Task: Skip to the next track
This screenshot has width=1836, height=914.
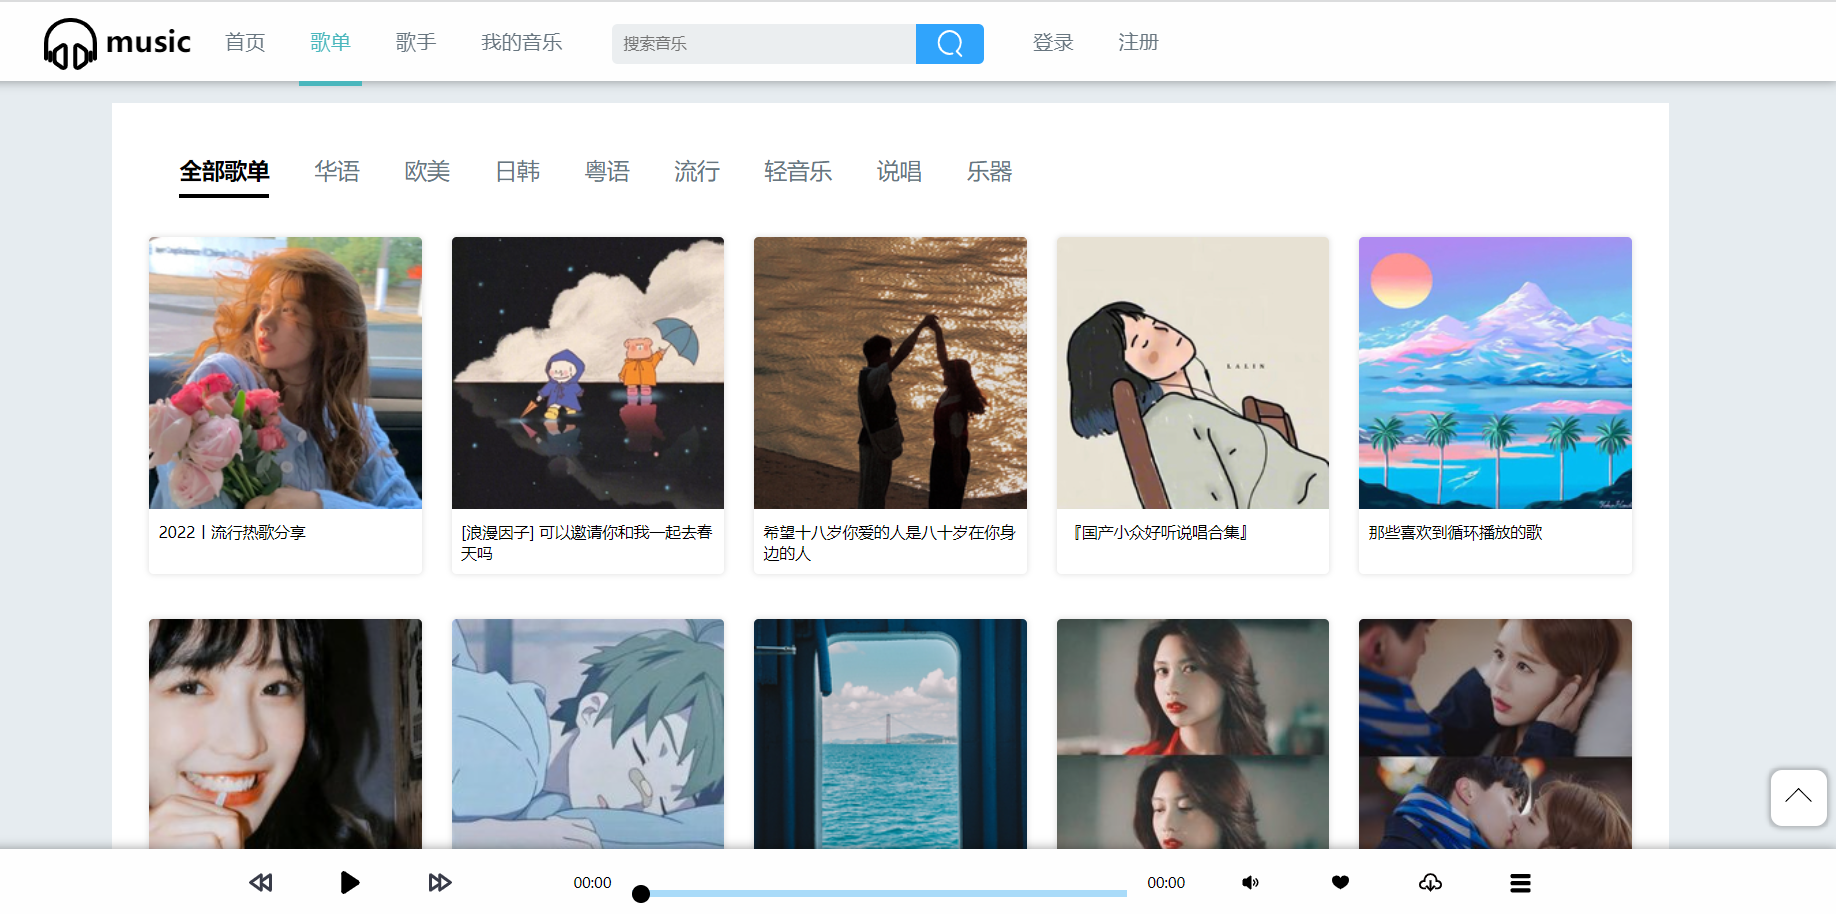Action: pyautogui.click(x=439, y=882)
